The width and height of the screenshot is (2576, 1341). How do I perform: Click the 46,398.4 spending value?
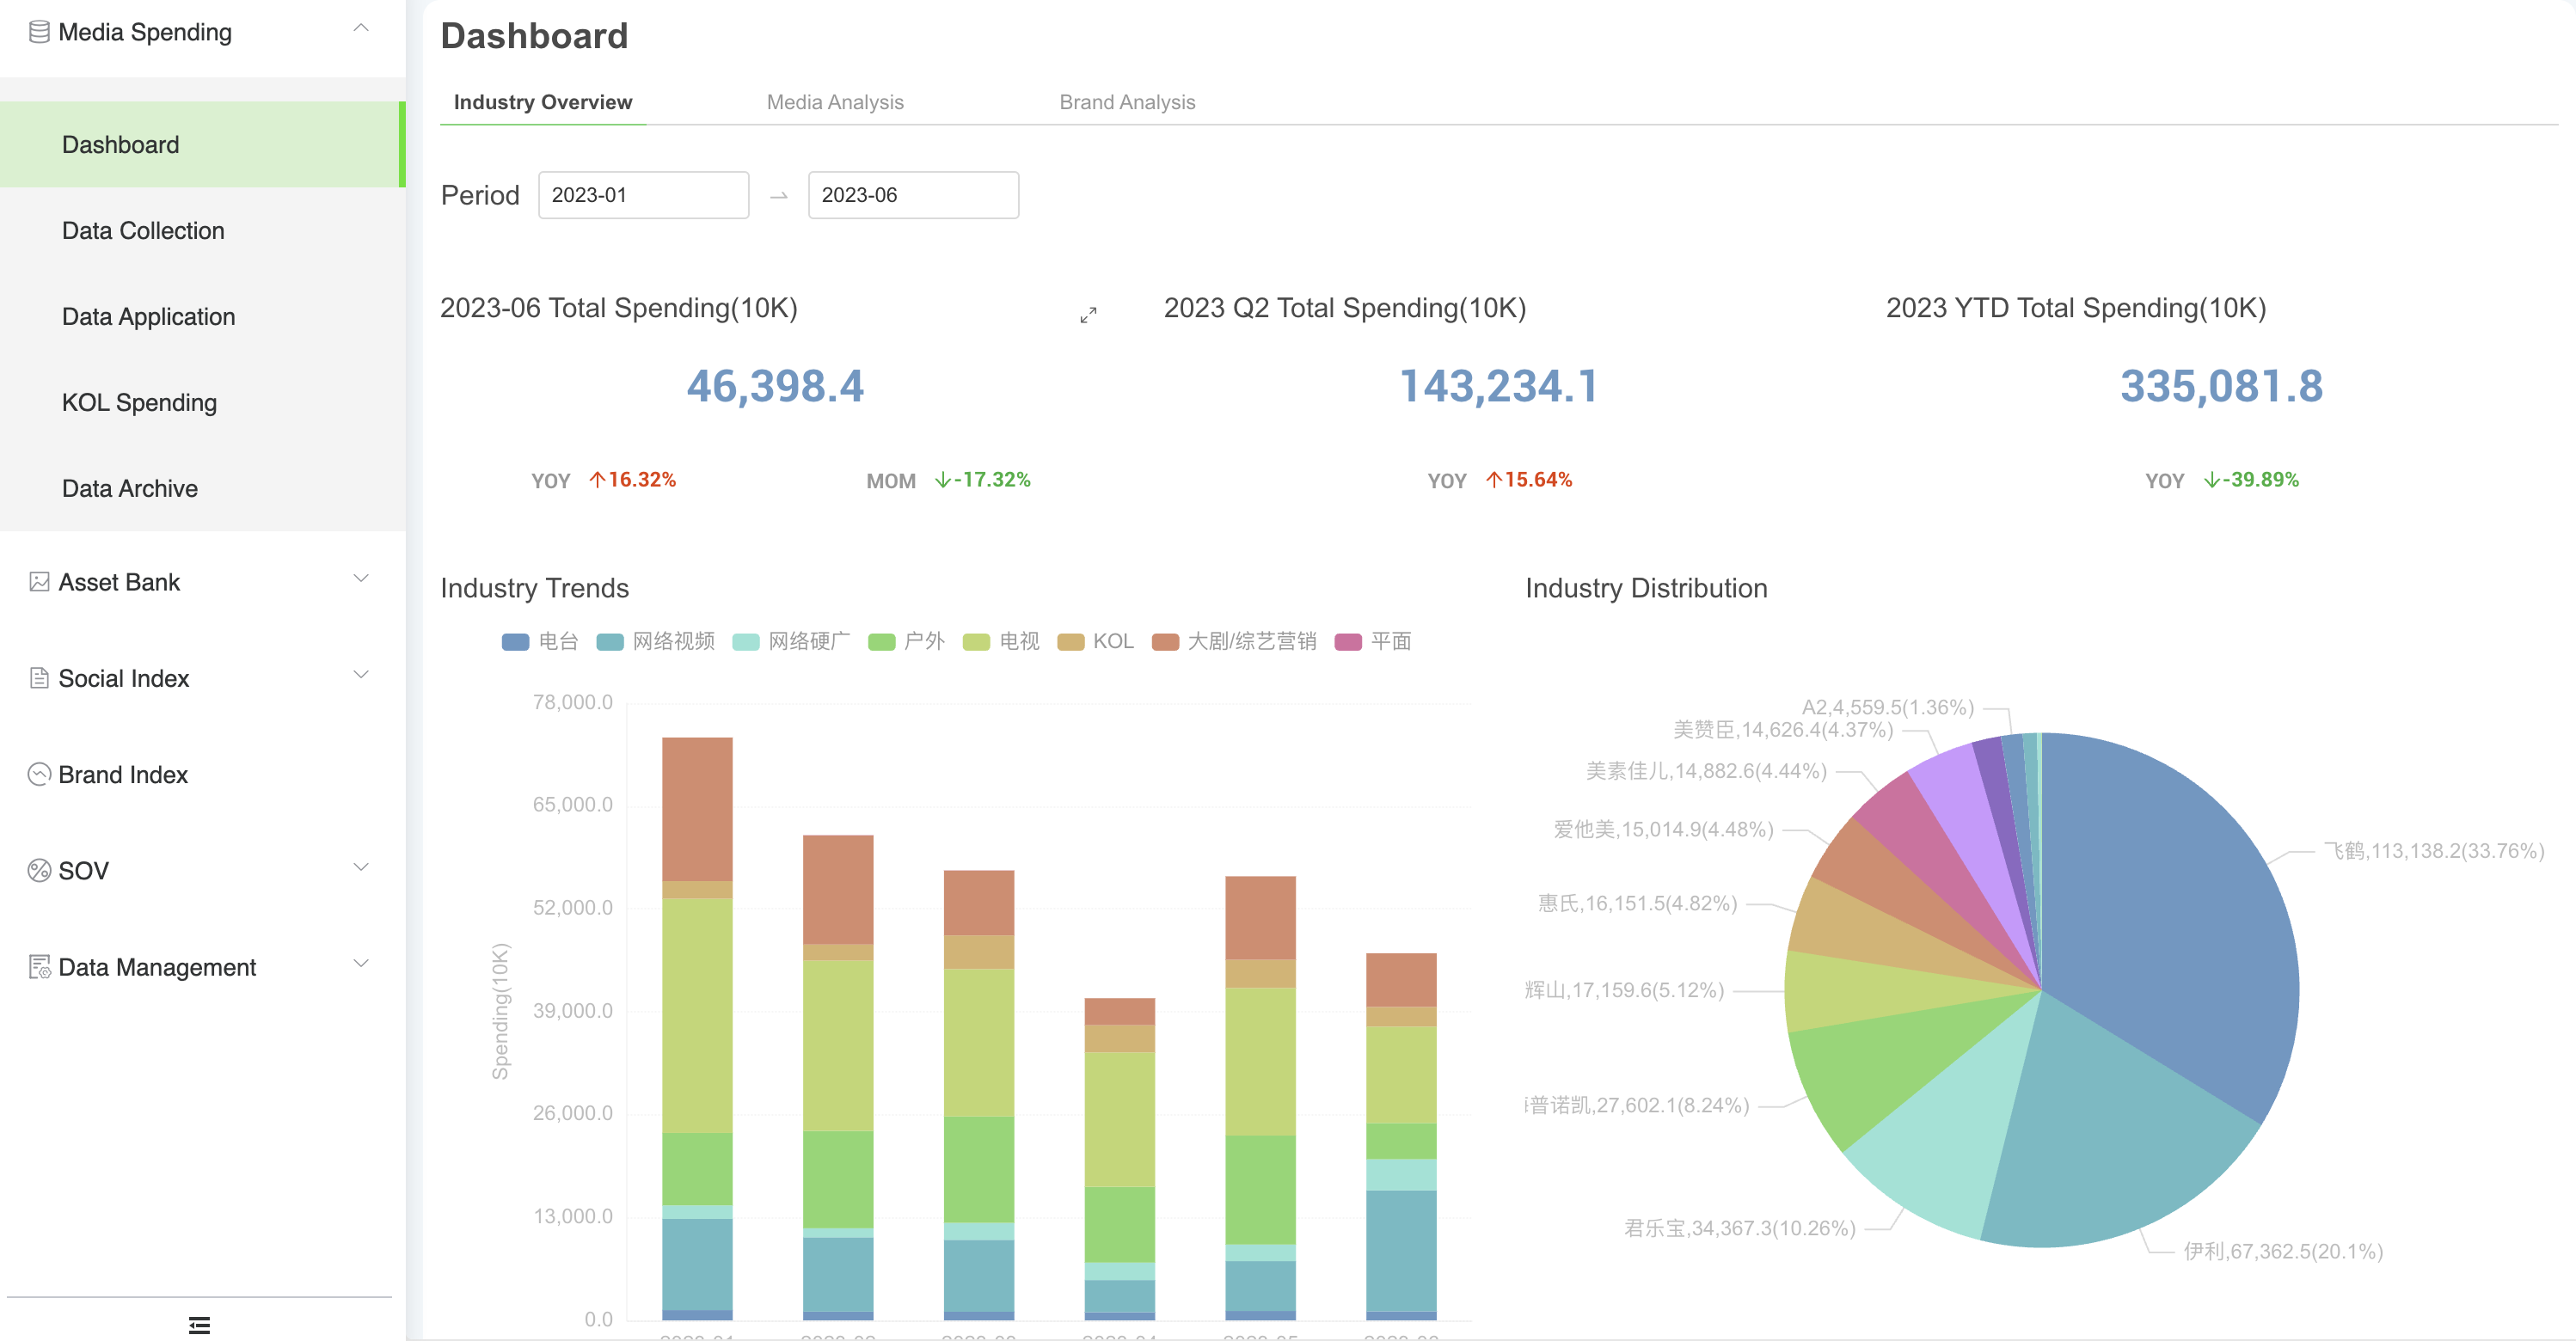coord(775,386)
